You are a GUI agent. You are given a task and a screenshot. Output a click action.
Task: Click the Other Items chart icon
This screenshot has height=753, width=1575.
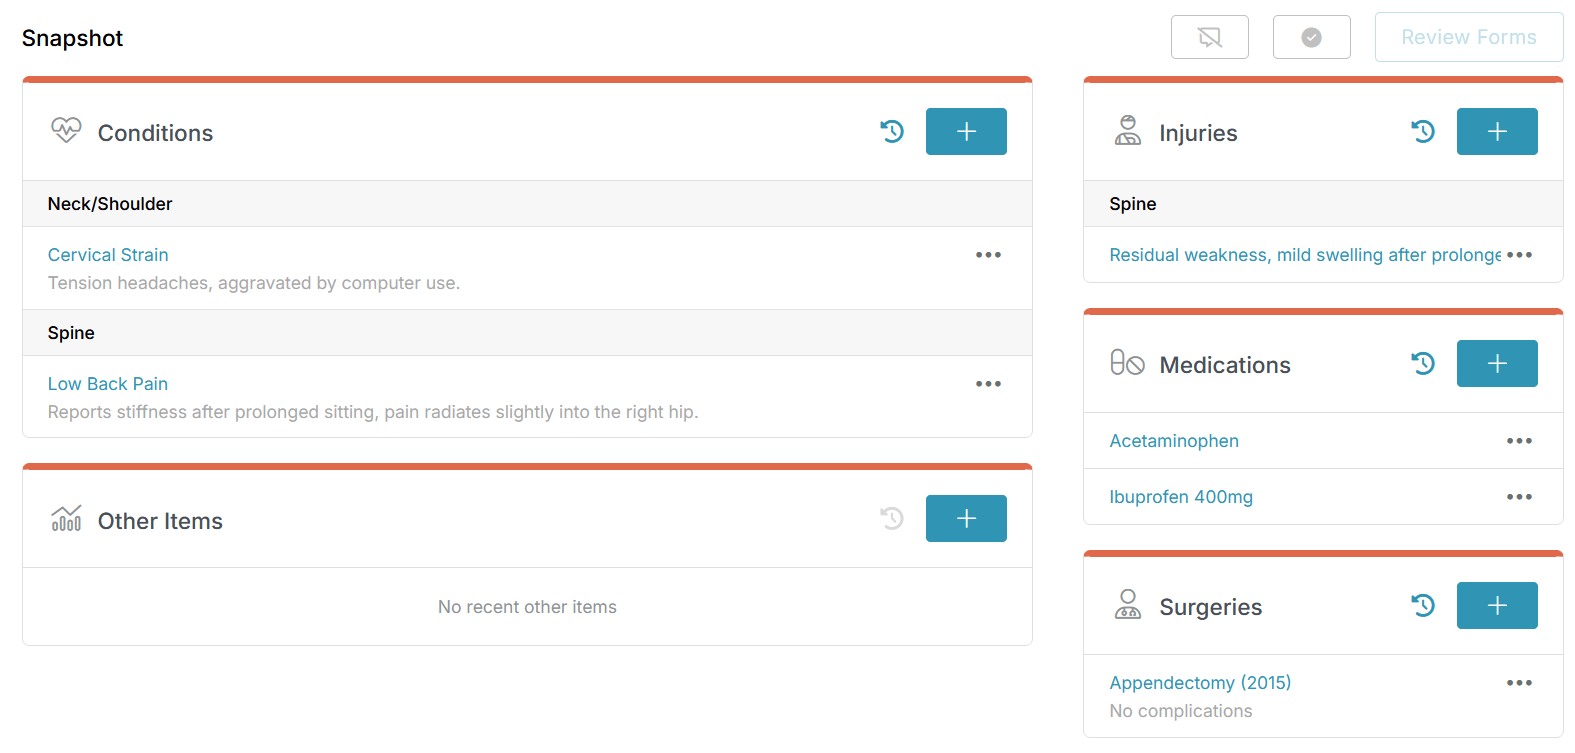[x=66, y=518]
